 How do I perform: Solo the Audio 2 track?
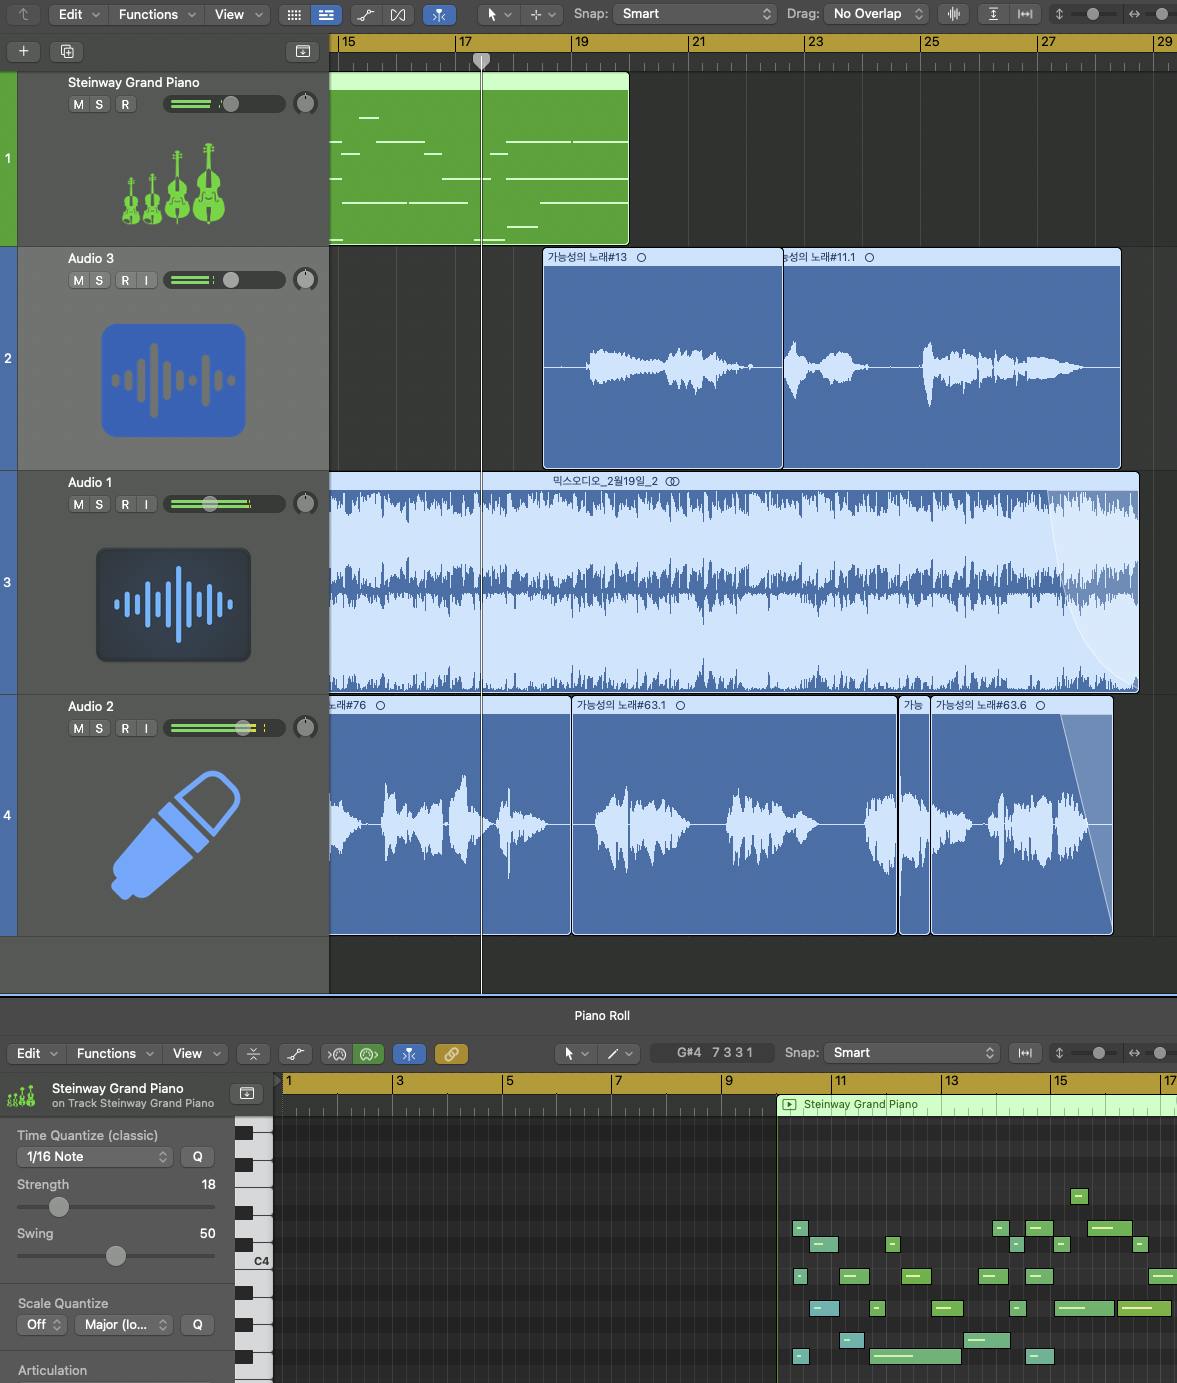[99, 728]
